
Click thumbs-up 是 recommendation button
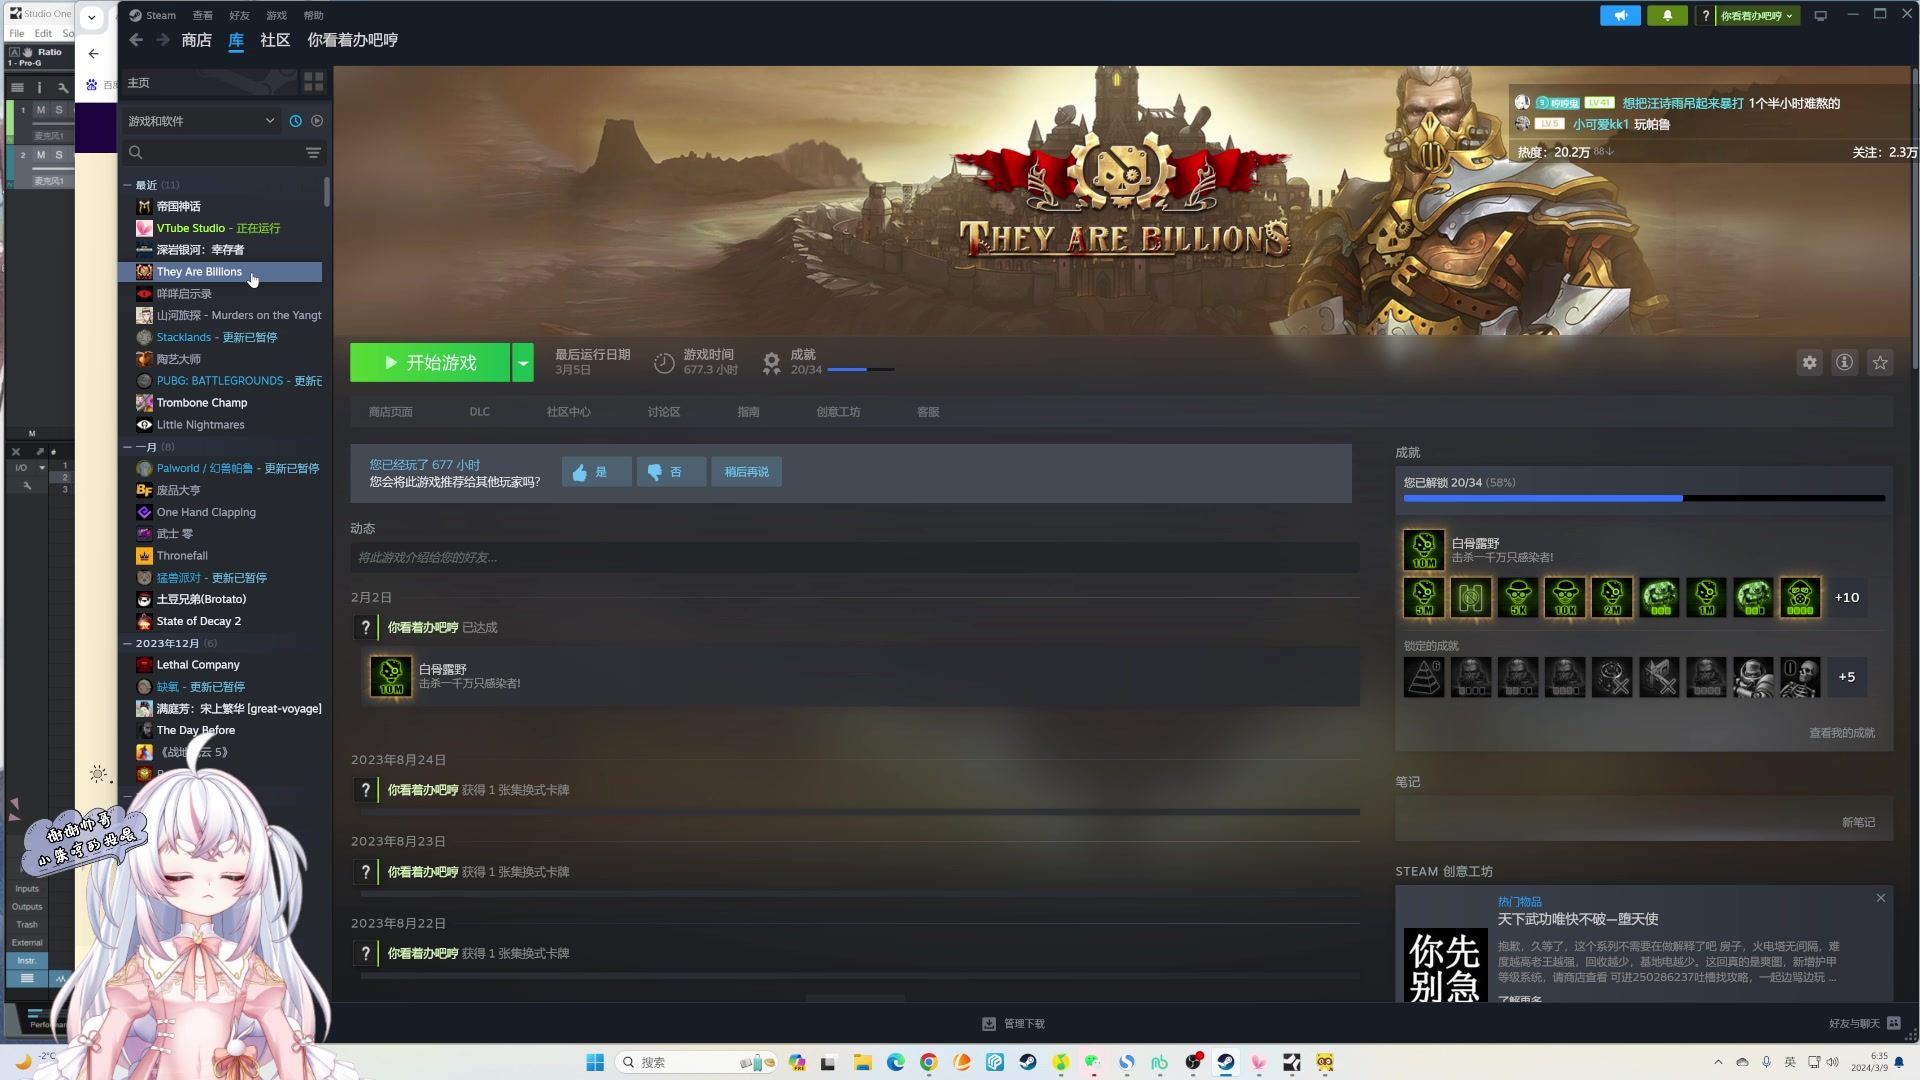coord(596,472)
